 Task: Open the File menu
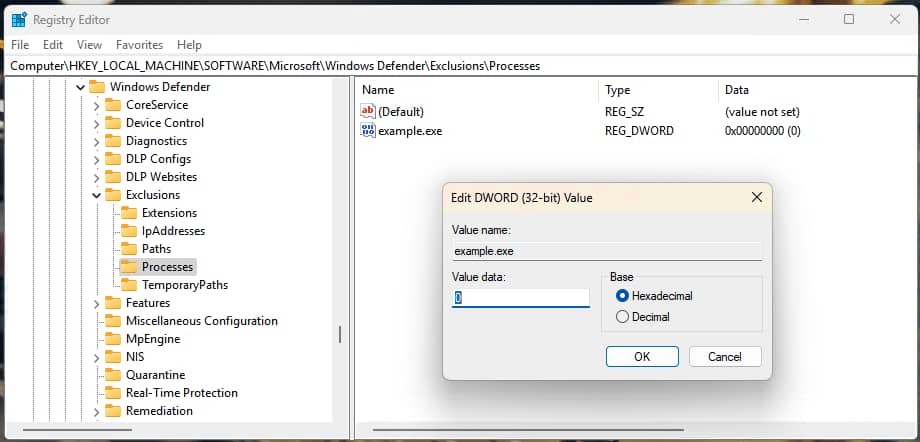(20, 45)
